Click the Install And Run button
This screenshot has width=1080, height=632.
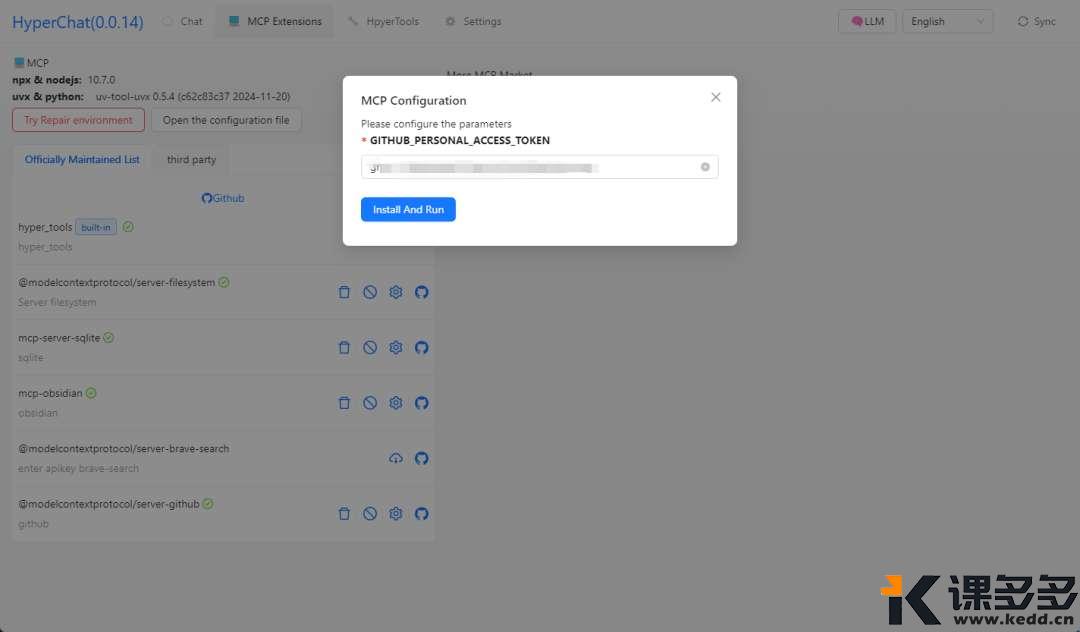pos(408,209)
